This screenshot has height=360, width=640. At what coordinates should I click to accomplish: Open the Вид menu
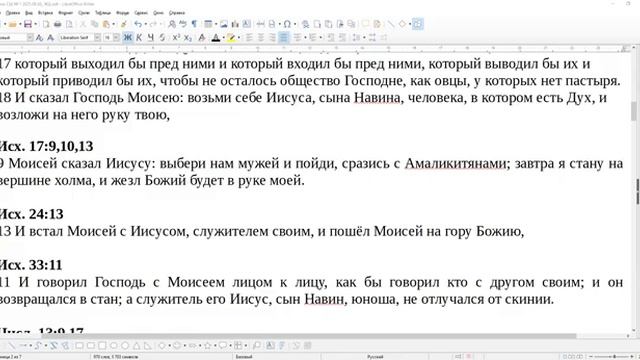pyautogui.click(x=29, y=13)
